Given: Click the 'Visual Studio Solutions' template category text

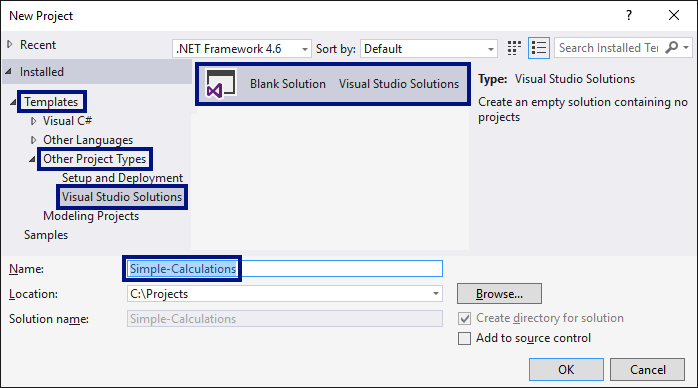Looking at the screenshot, I should tap(399, 84).
